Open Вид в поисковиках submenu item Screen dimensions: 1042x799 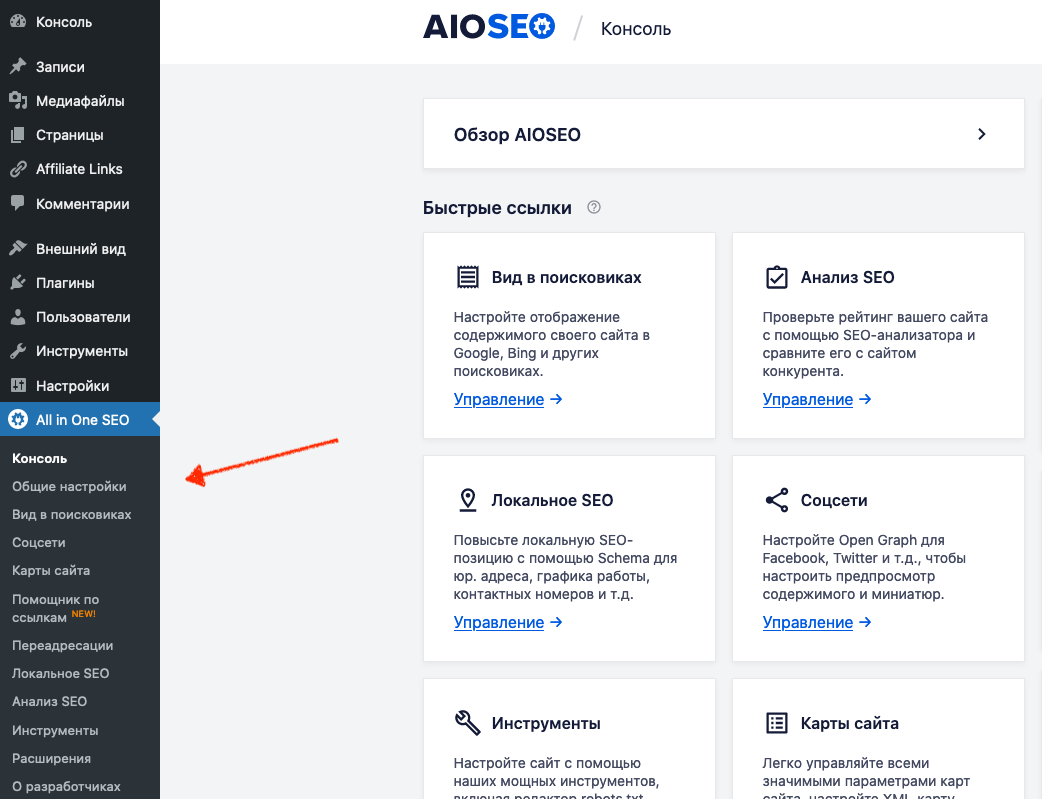tap(72, 514)
